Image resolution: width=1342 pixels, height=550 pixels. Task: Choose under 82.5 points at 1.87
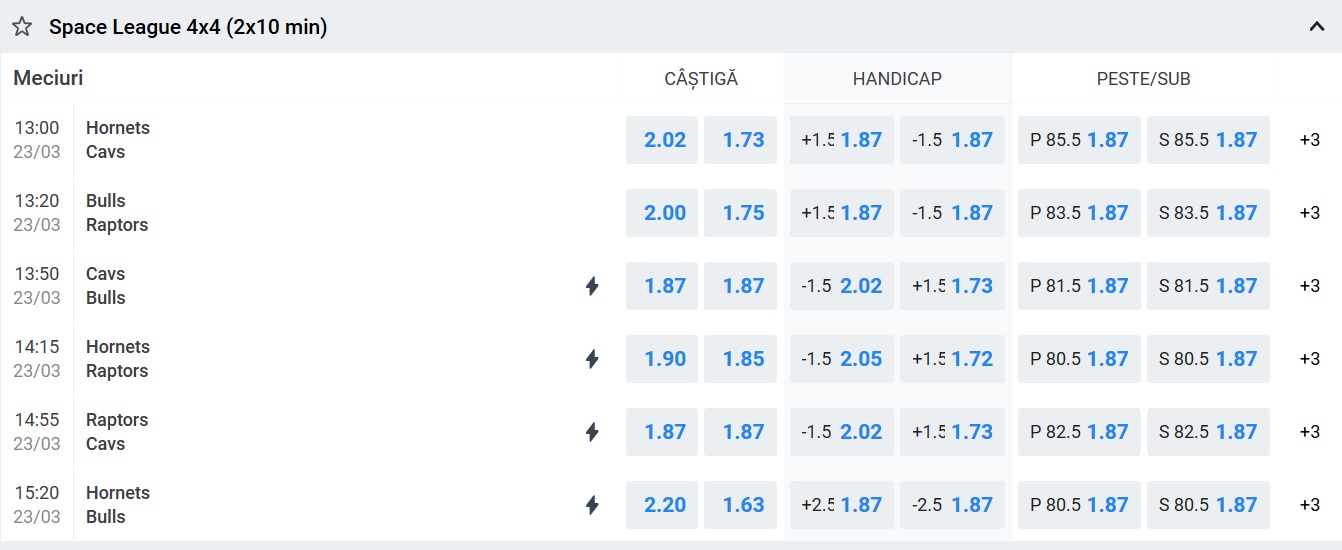pyautogui.click(x=1208, y=432)
